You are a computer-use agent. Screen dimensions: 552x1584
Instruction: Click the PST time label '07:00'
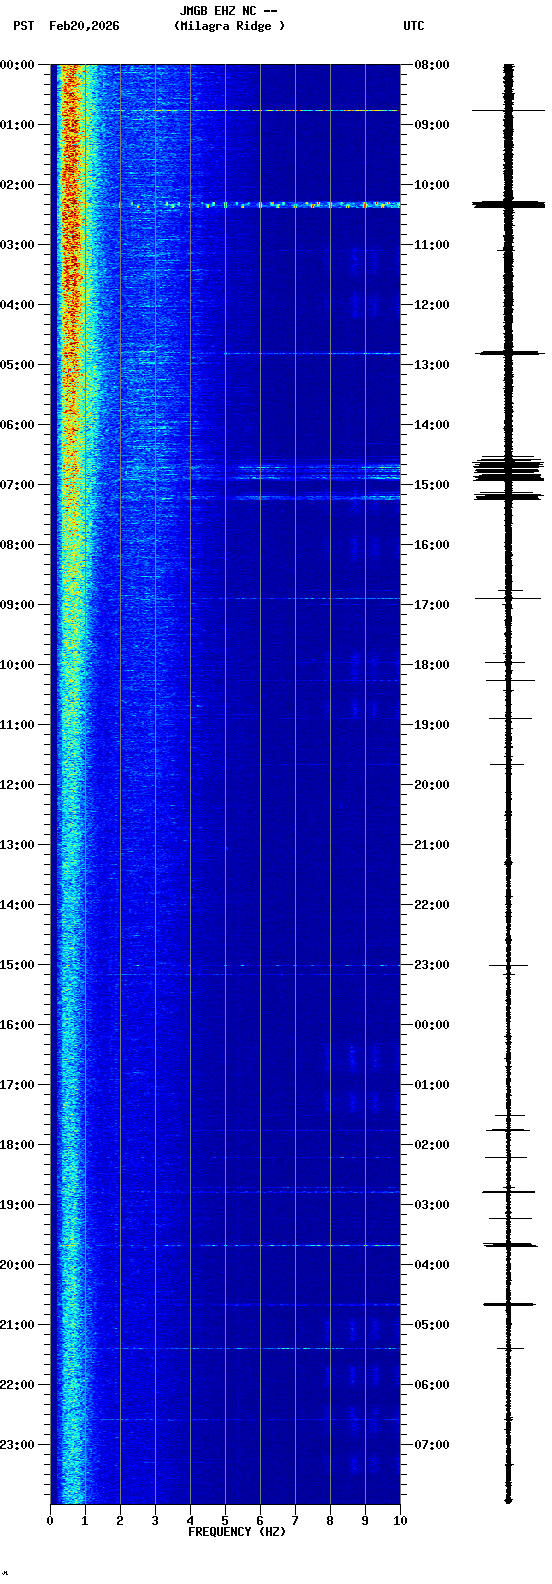click(16, 485)
